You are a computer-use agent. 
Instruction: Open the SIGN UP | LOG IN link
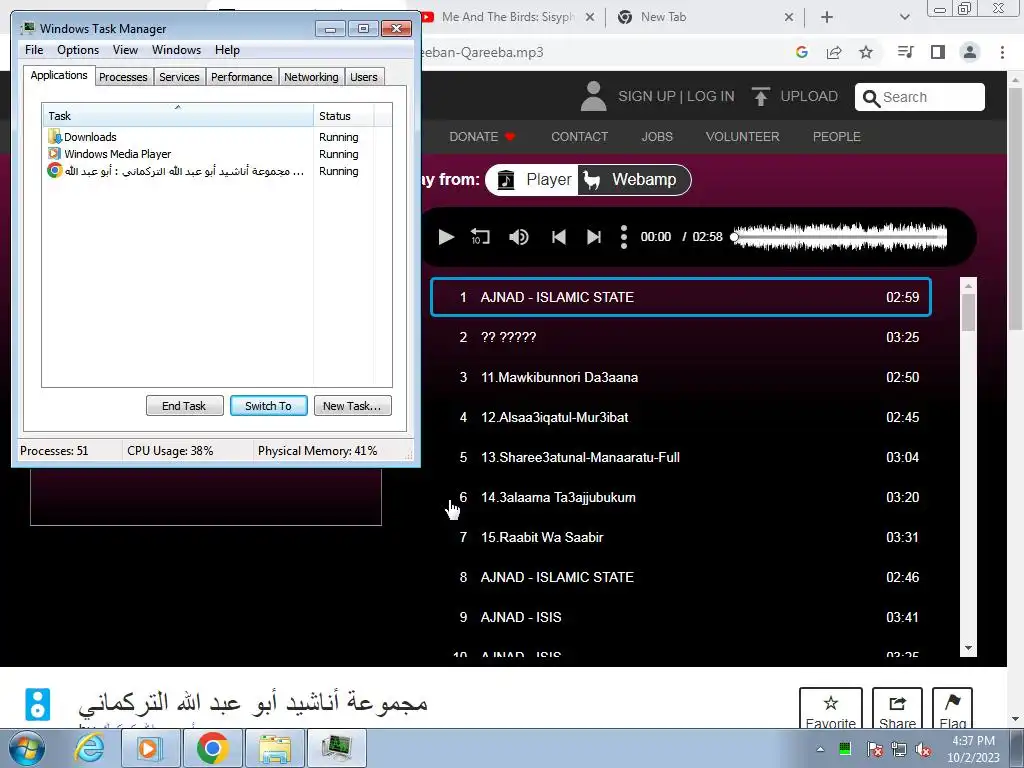(676, 97)
